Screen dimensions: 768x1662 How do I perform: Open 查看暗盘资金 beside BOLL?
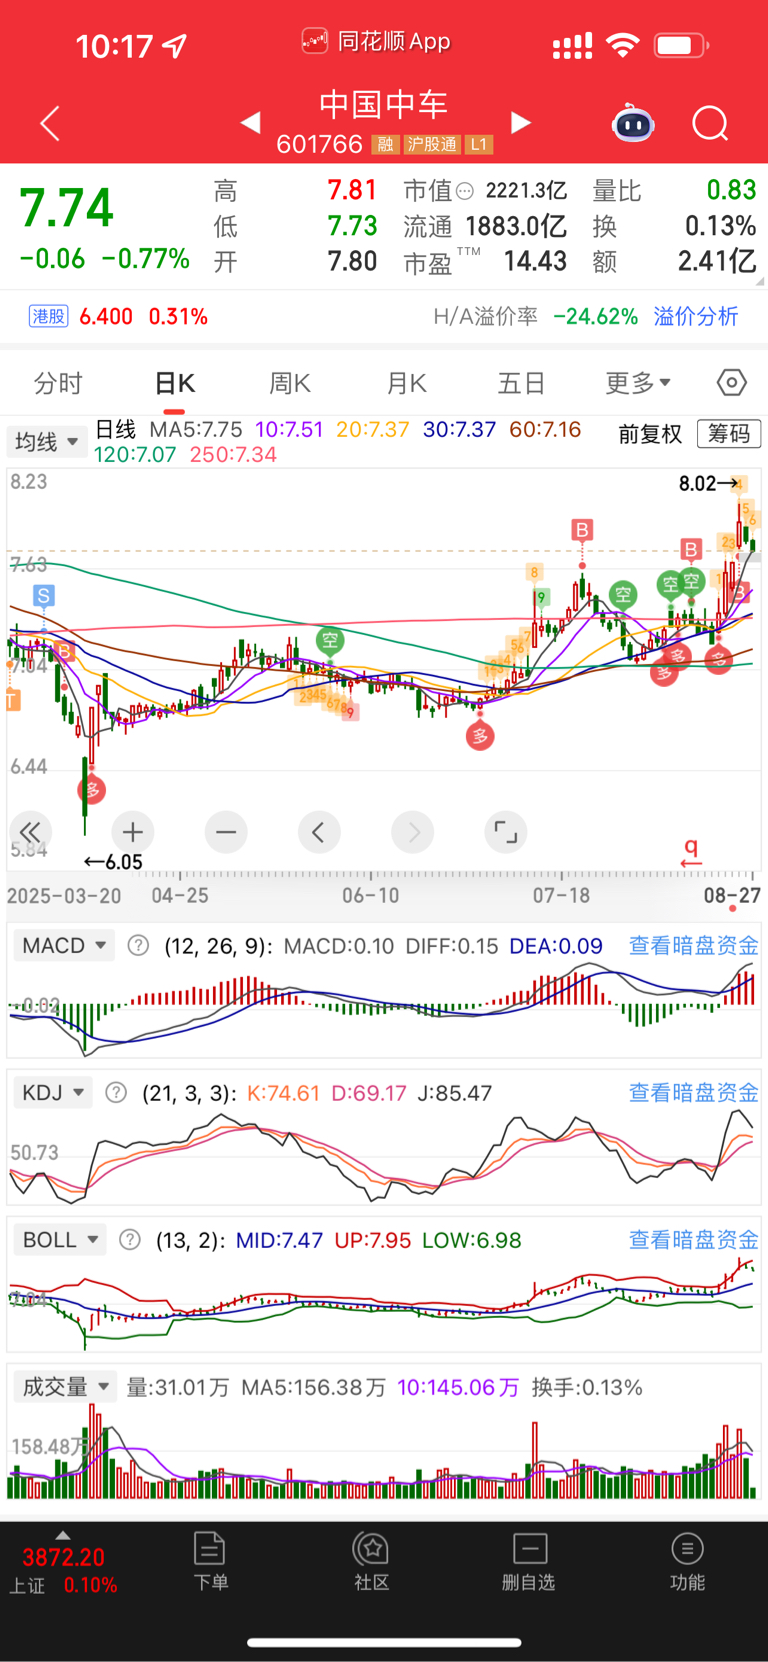click(x=693, y=1240)
